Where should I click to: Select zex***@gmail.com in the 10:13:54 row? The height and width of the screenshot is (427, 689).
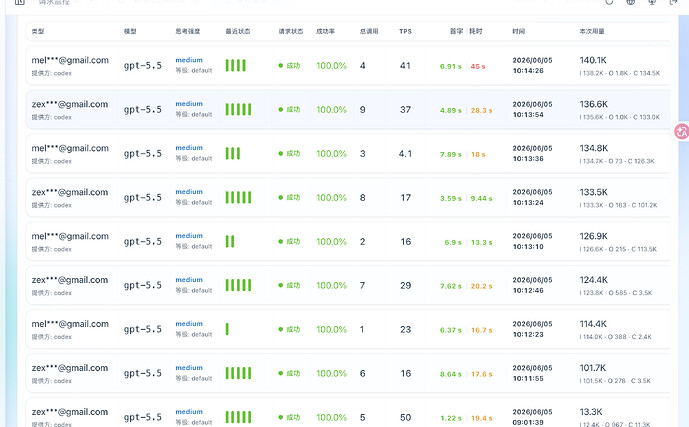pyautogui.click(x=70, y=104)
